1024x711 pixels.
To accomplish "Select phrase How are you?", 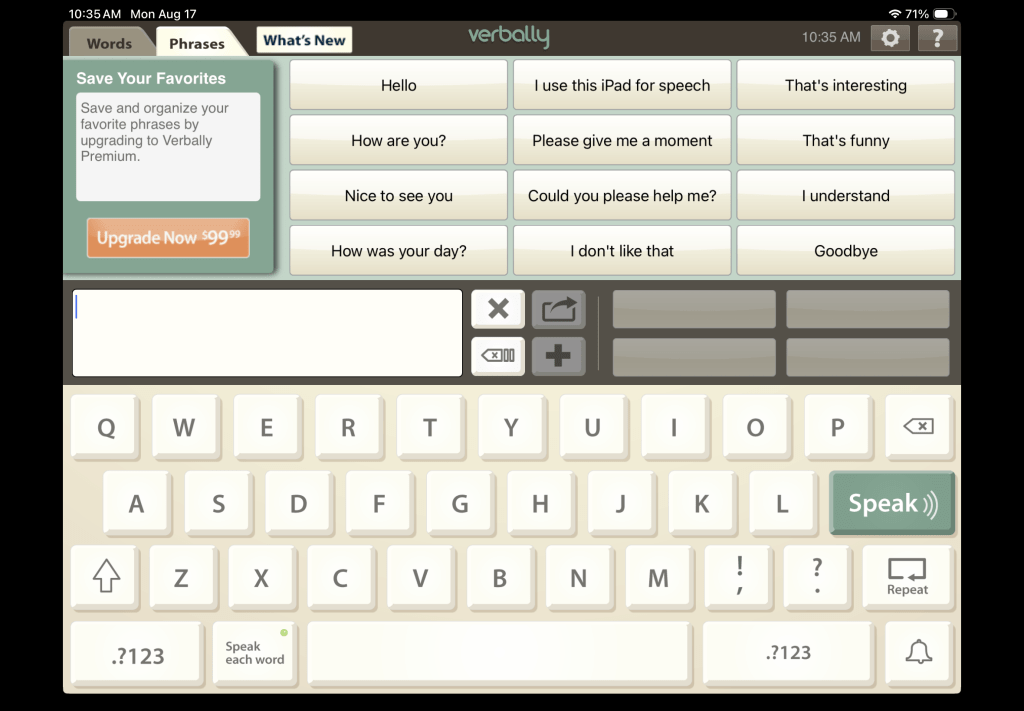I will click(398, 140).
